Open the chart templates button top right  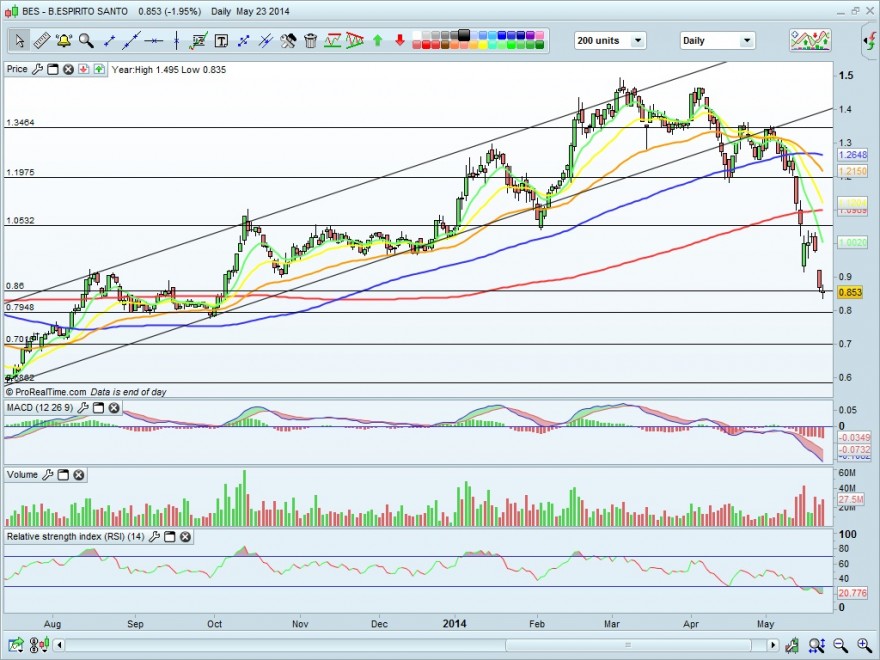pyautogui.click(x=810, y=40)
